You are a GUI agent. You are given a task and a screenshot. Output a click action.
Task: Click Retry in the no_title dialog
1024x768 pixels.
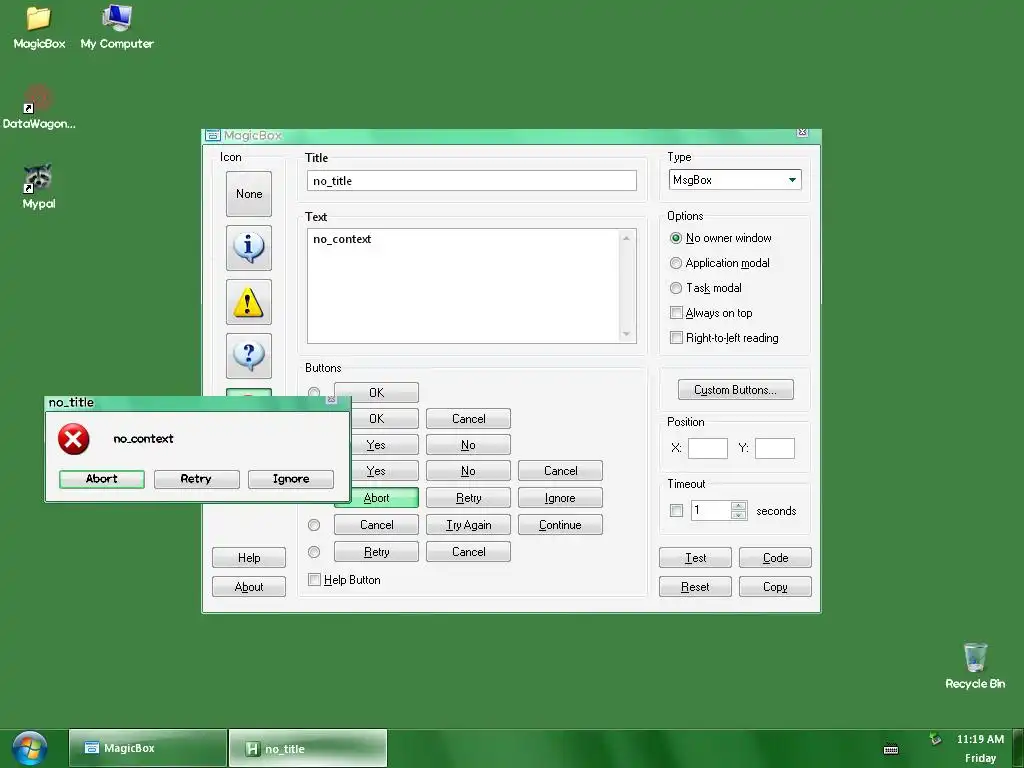tap(197, 479)
